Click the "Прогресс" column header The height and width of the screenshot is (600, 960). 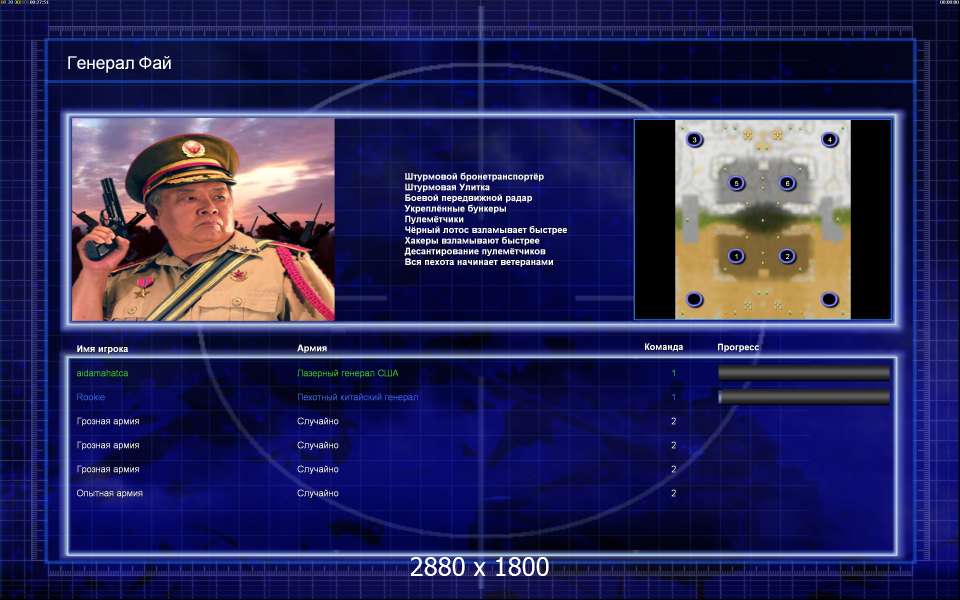(x=738, y=347)
